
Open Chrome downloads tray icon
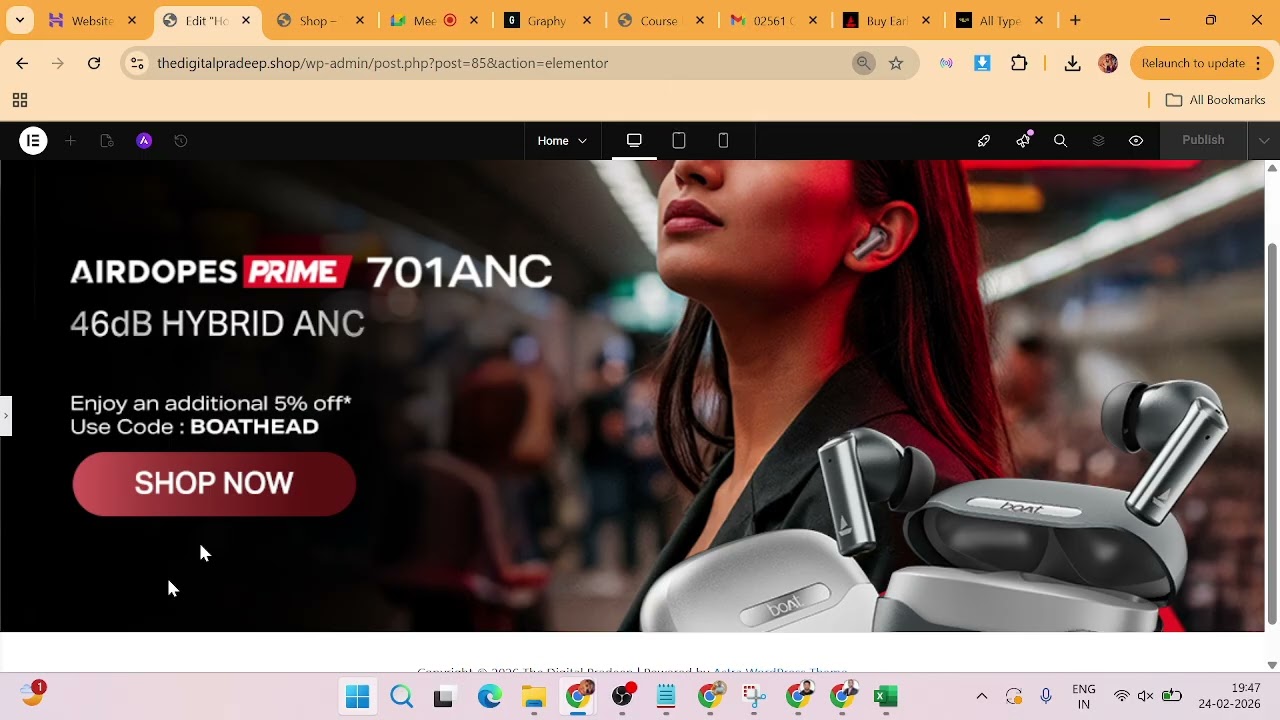pyautogui.click(x=1072, y=63)
